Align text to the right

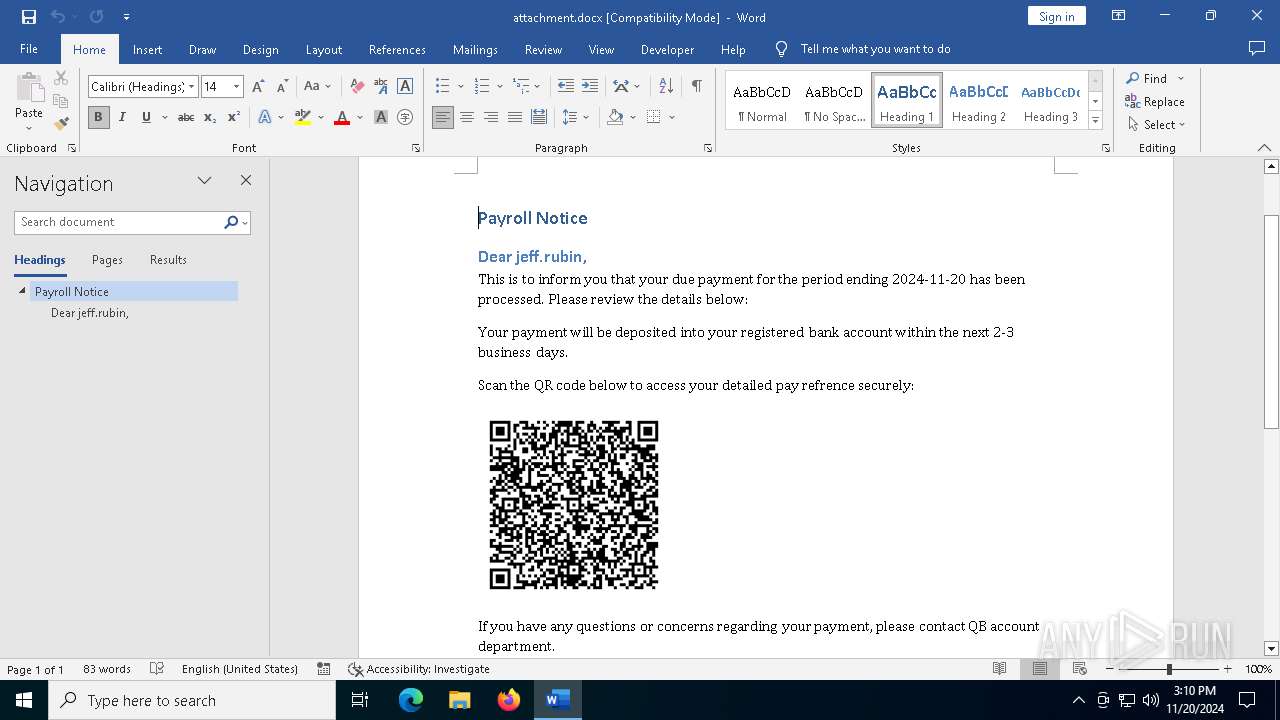[491, 117]
